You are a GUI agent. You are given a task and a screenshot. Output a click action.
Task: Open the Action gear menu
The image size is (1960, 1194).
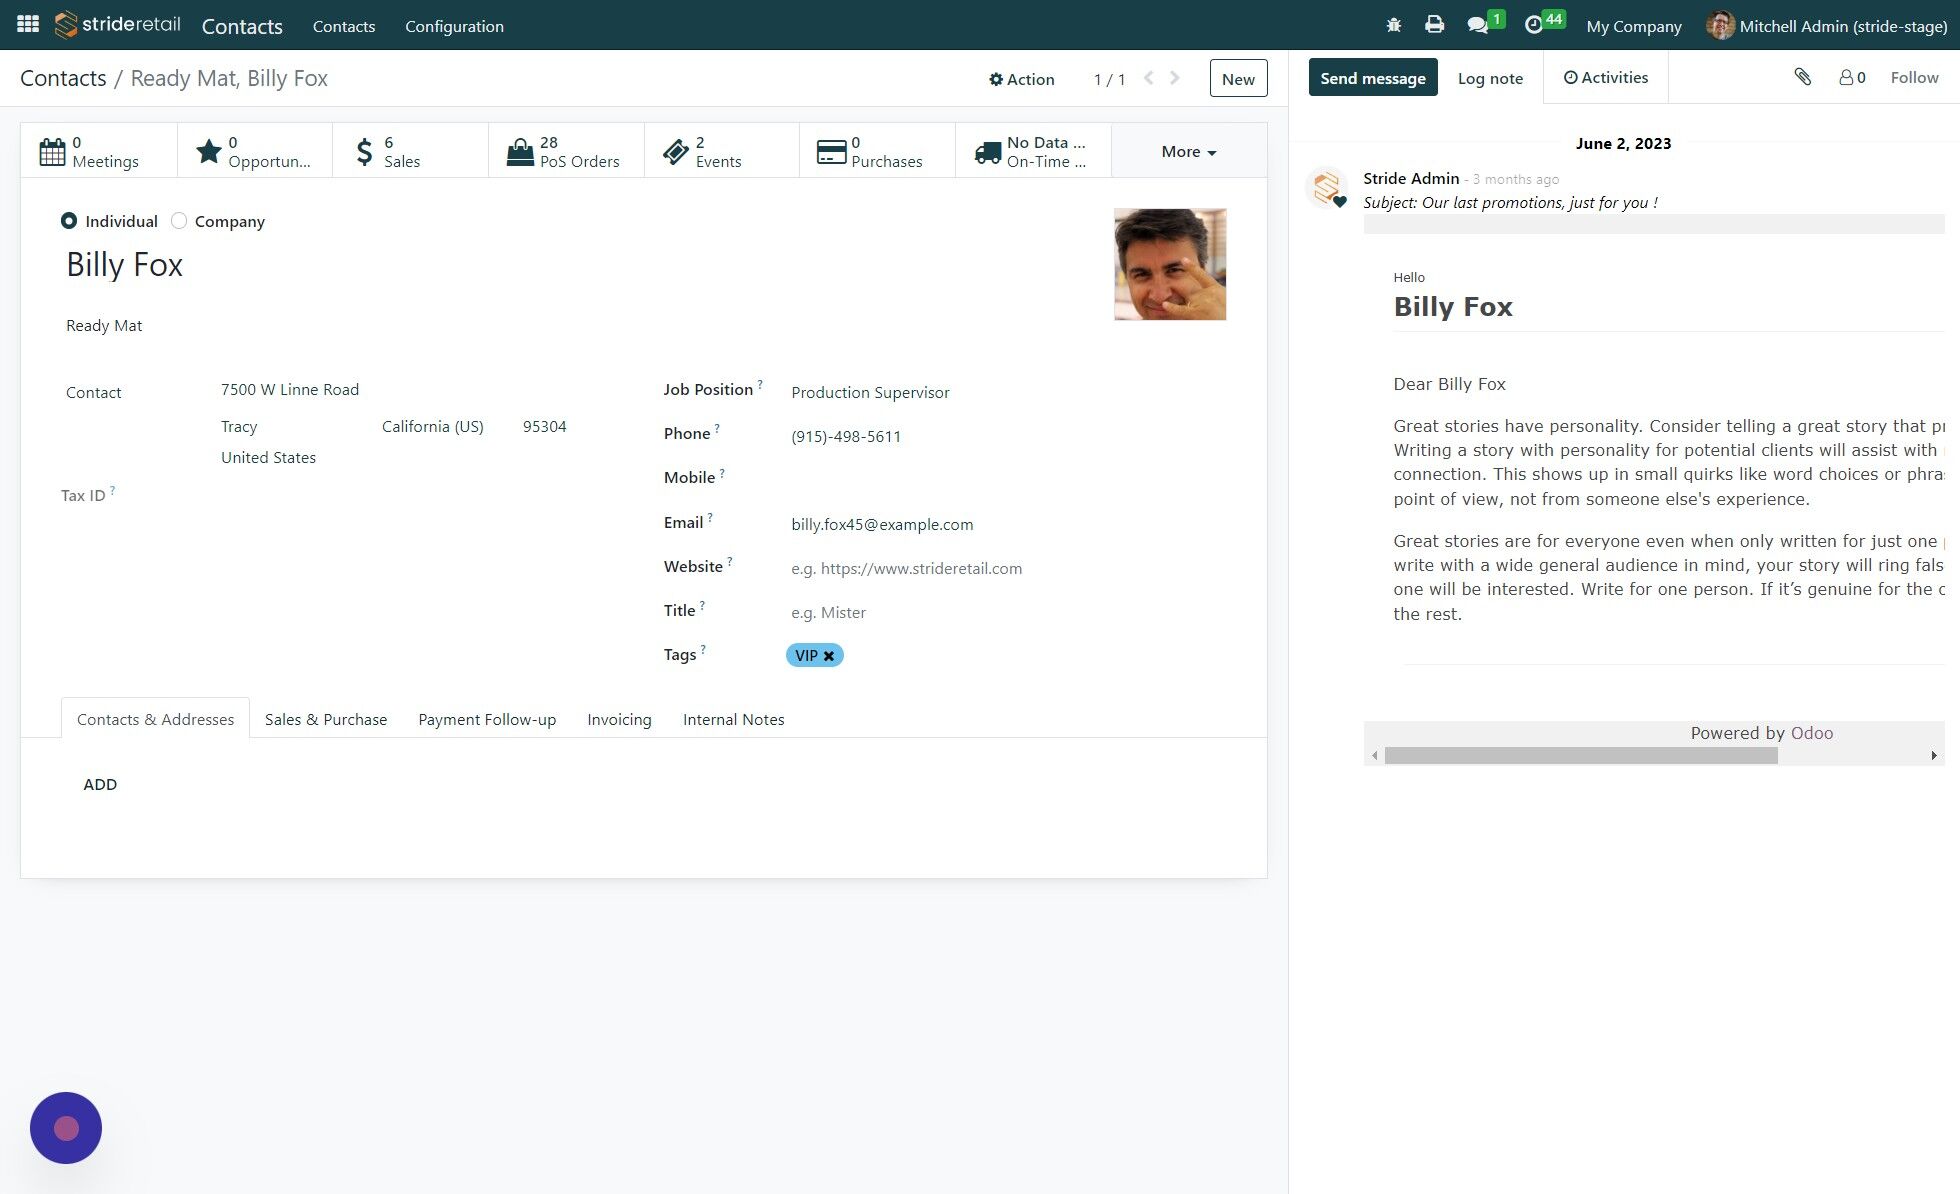[x=1022, y=78]
